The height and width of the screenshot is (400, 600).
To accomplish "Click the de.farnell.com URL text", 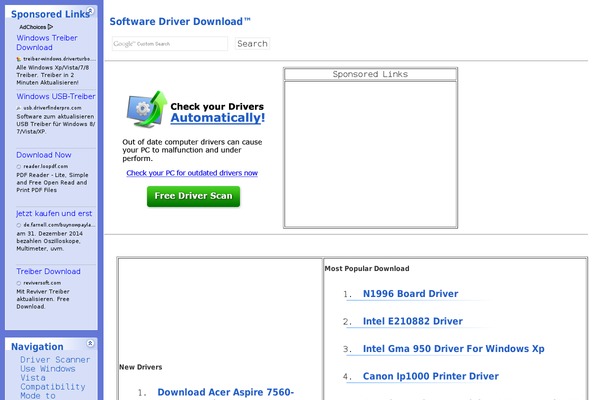I will point(59,225).
